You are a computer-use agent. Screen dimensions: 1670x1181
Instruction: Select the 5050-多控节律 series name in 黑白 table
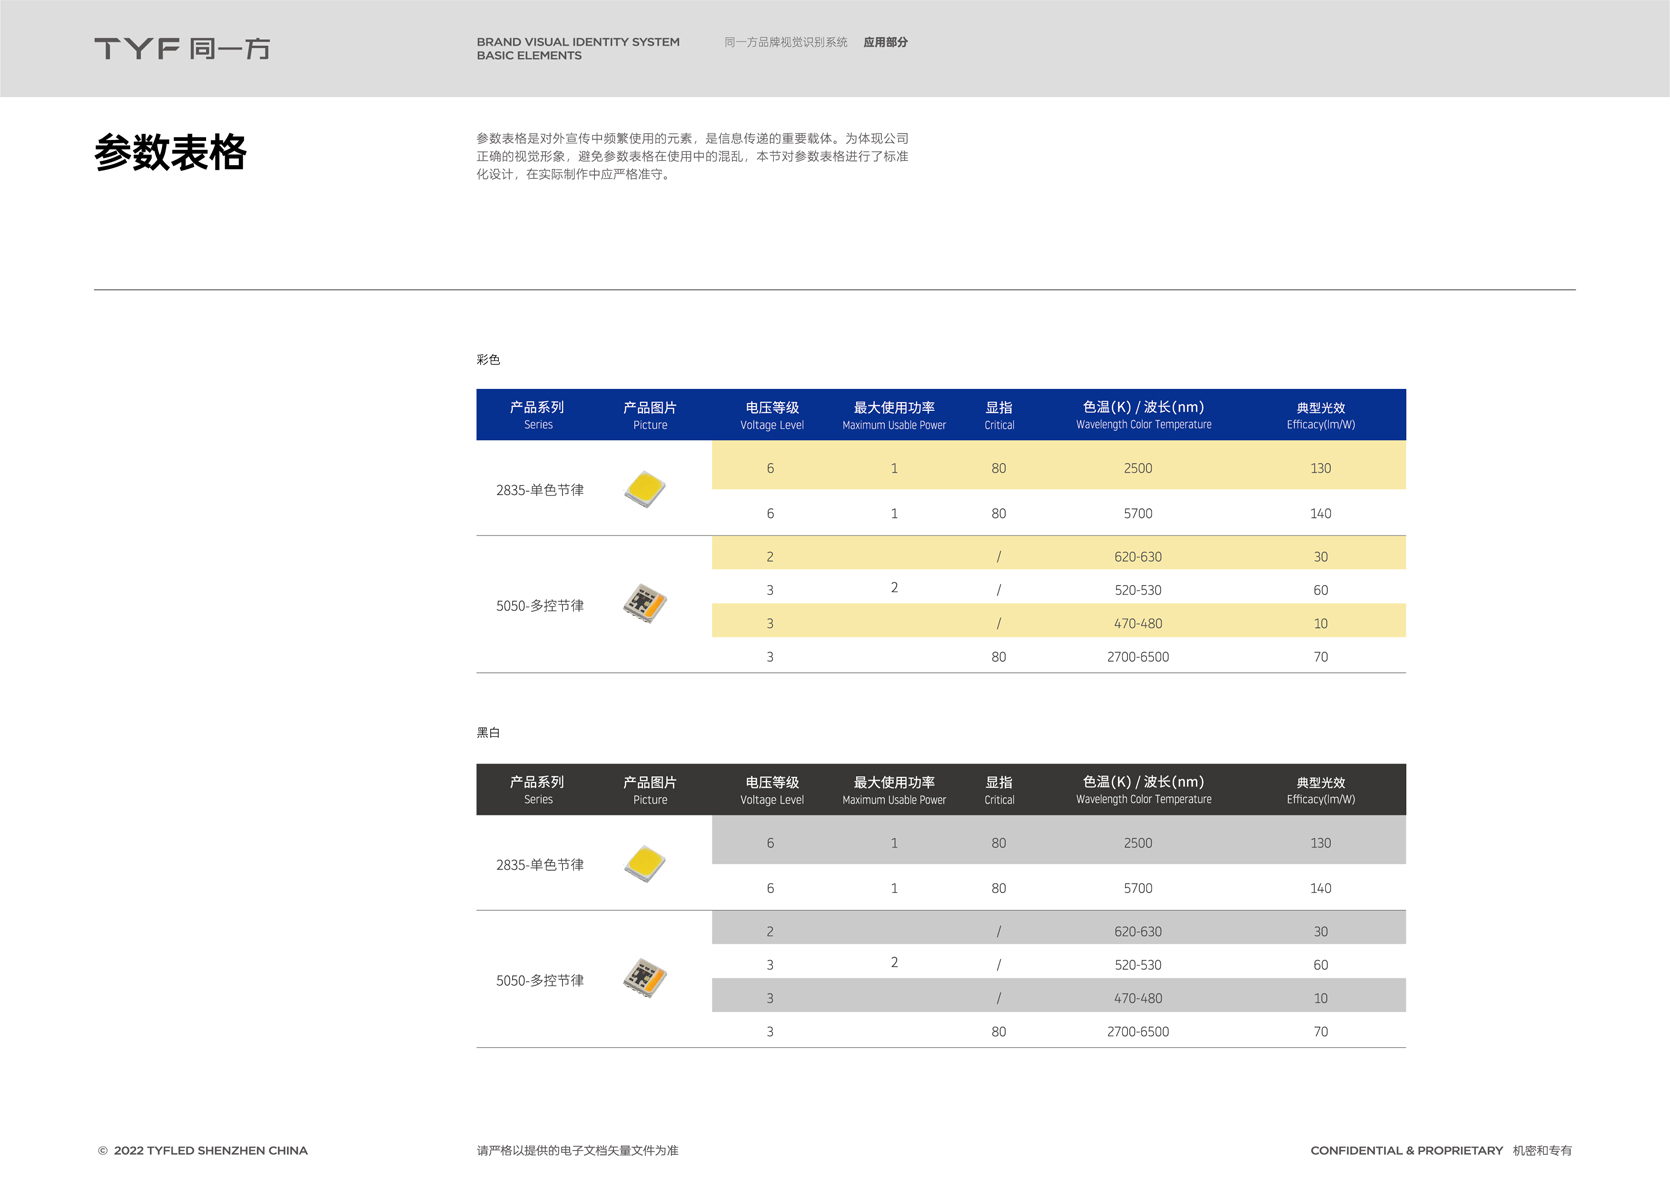click(x=540, y=981)
